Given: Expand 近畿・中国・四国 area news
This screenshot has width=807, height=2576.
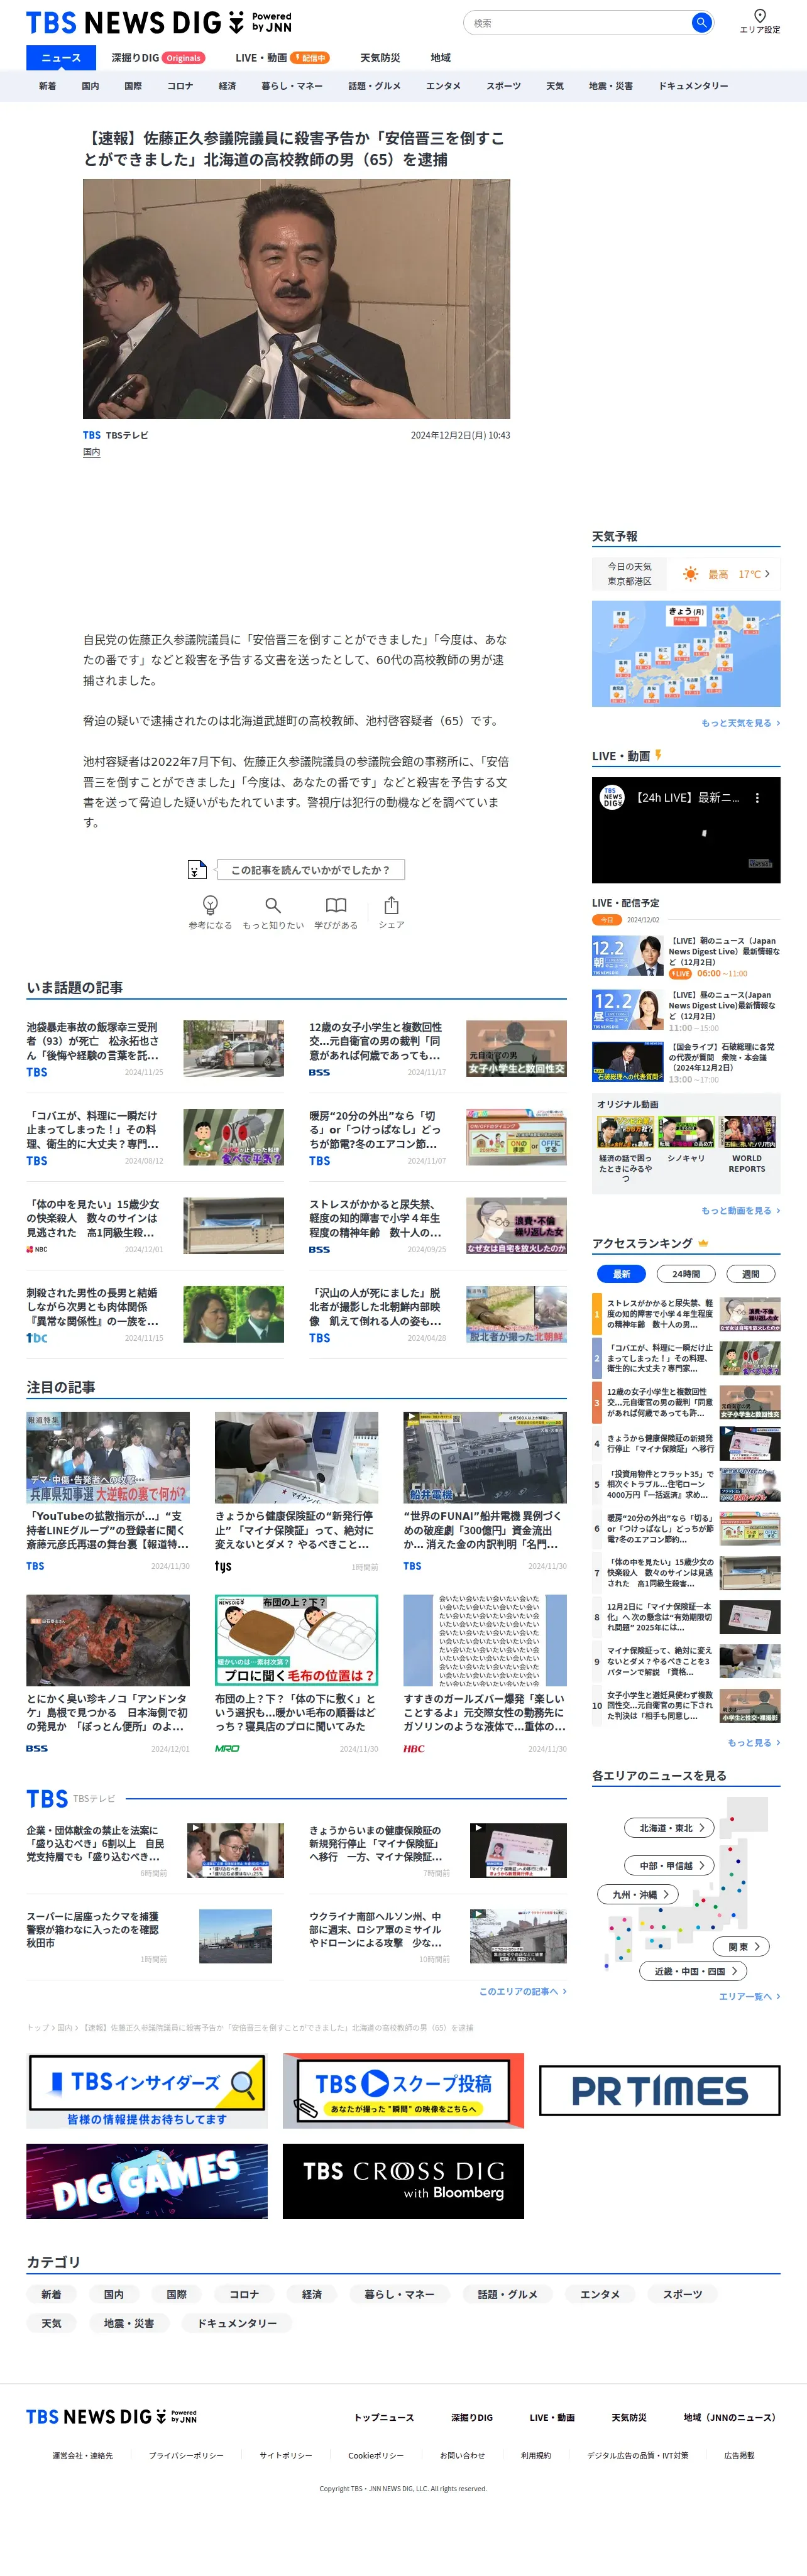Looking at the screenshot, I should [693, 1971].
